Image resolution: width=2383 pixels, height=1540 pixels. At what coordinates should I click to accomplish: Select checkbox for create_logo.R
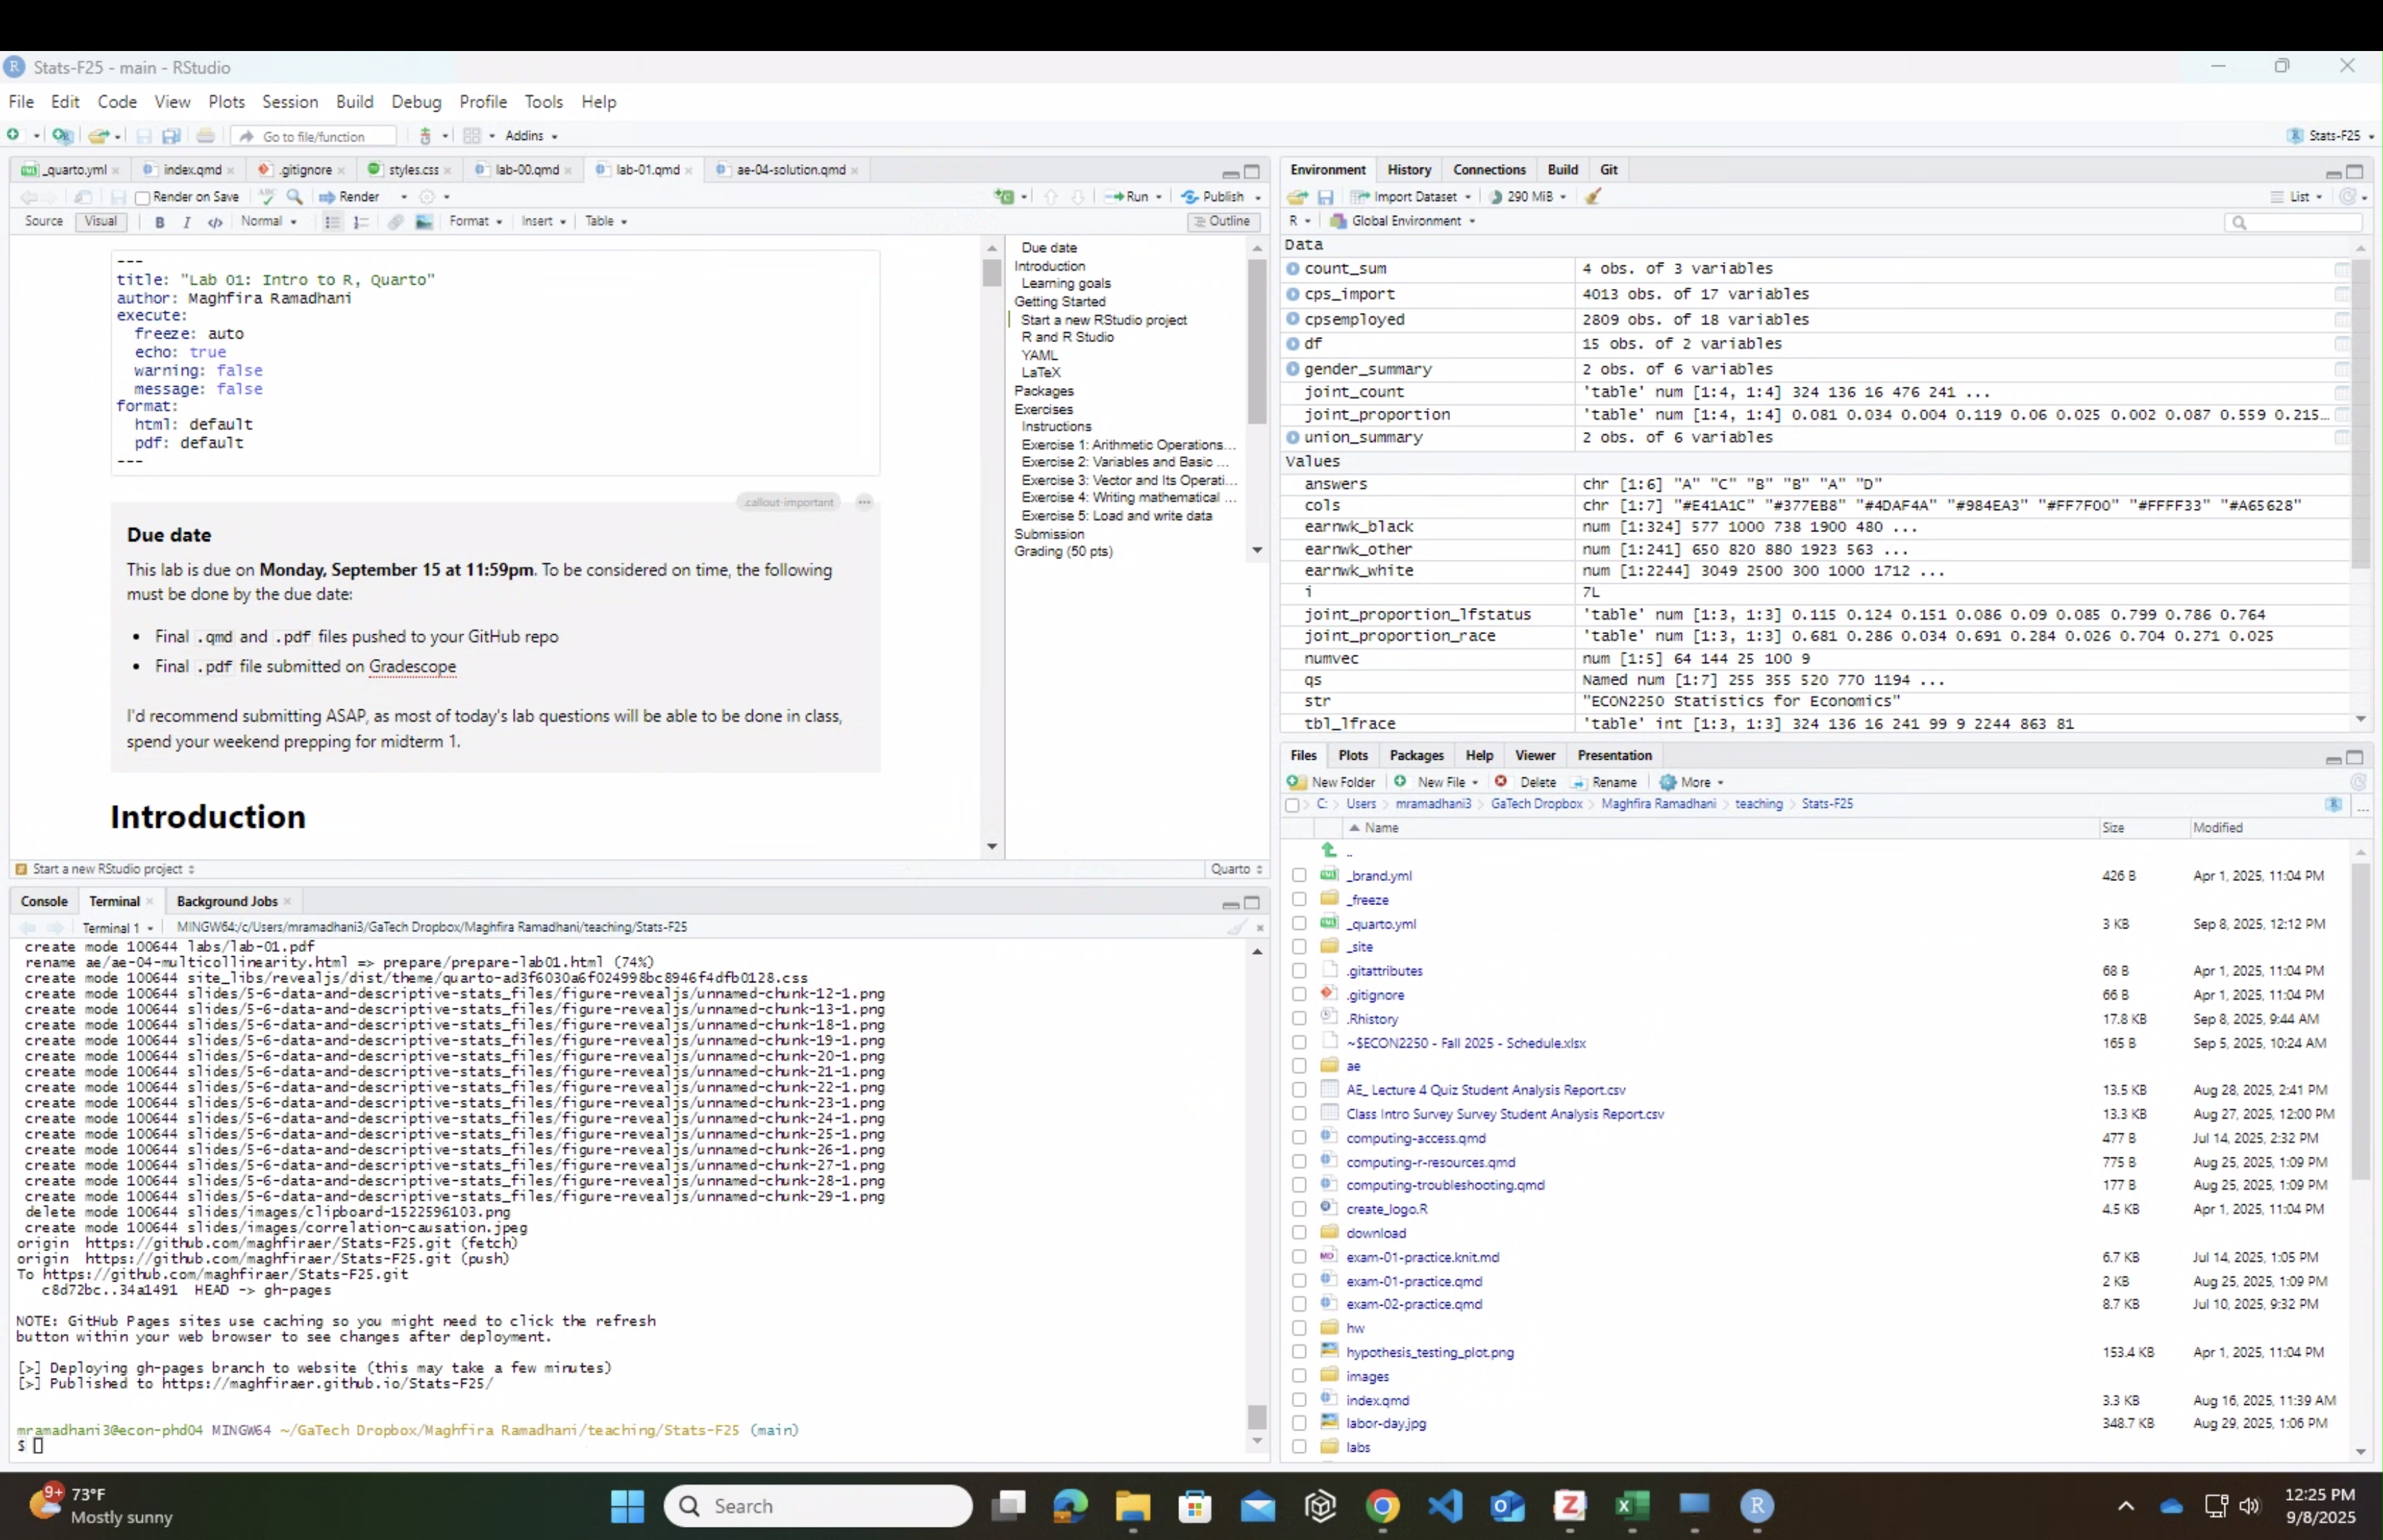[1298, 1209]
